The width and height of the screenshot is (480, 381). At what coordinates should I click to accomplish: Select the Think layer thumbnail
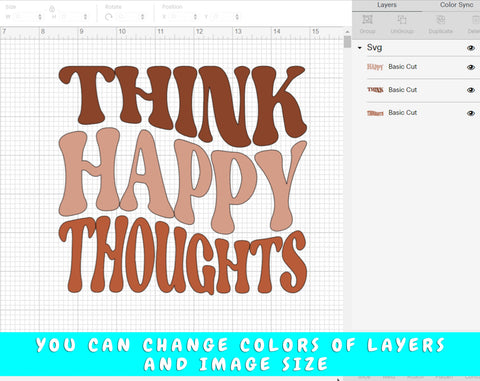(375, 90)
